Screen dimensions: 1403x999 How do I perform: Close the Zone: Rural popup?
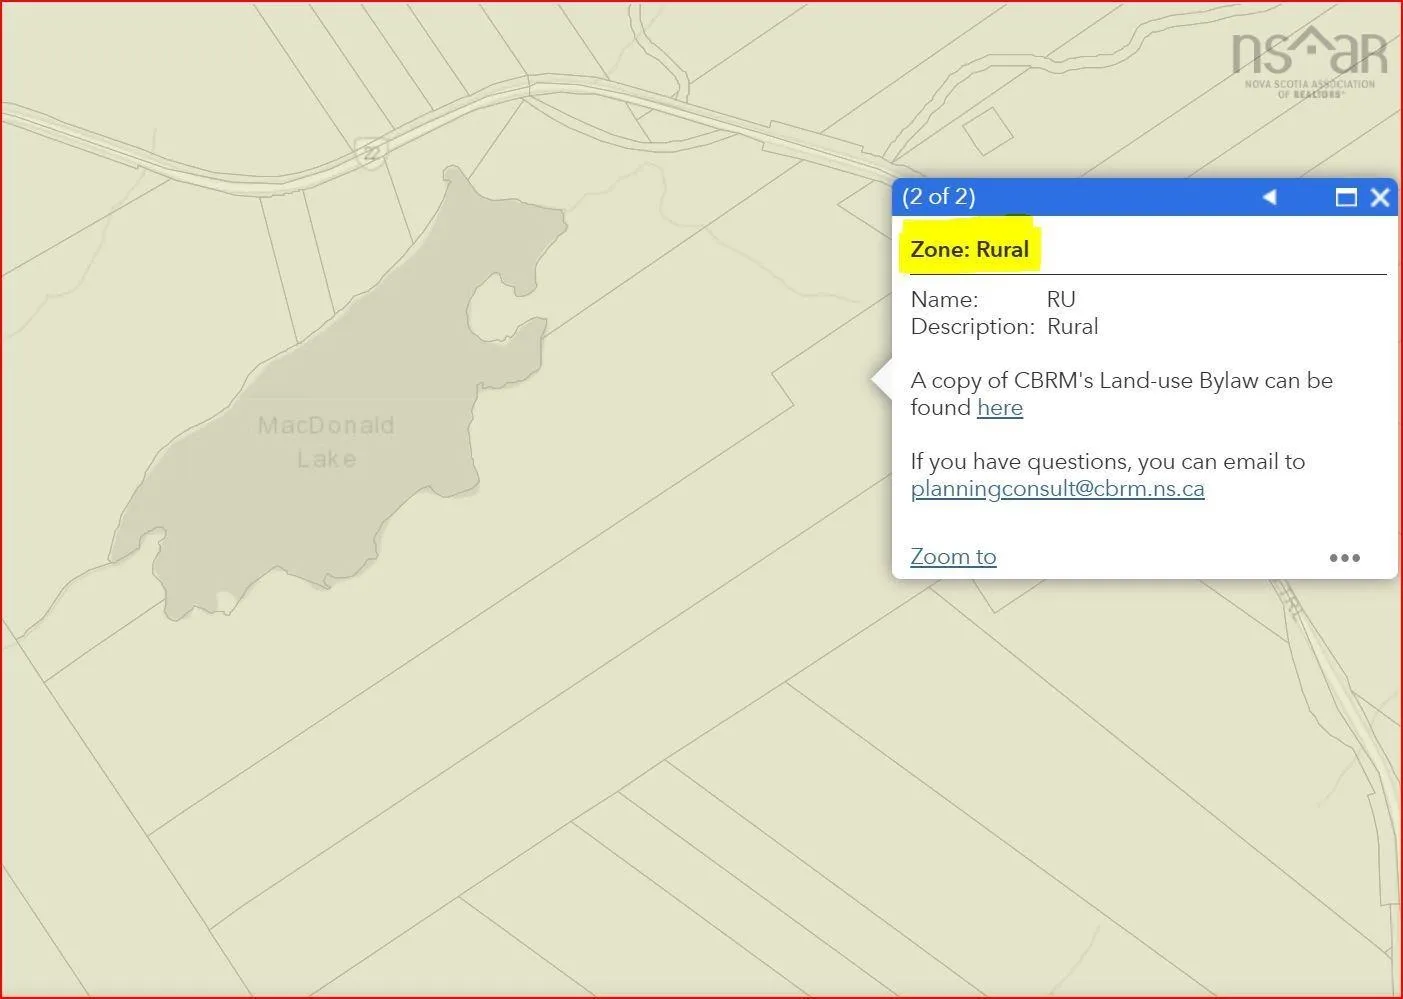click(1380, 197)
